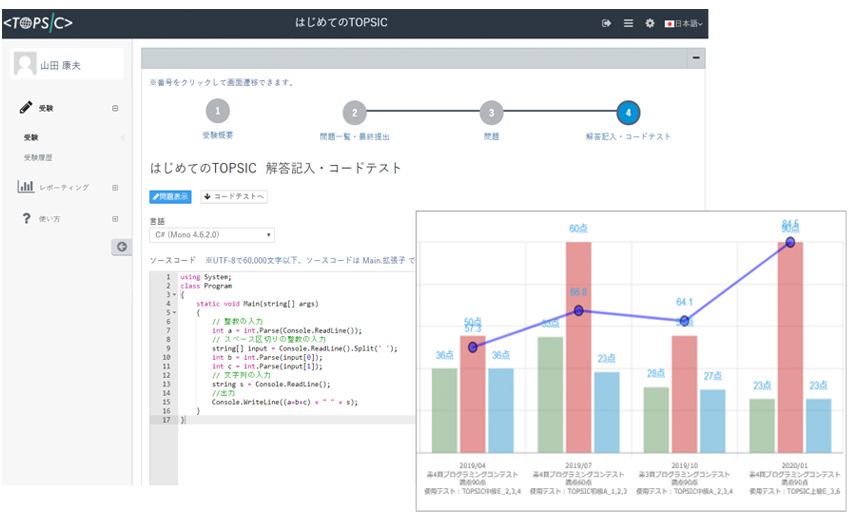Go to step 1 受験概要
The width and height of the screenshot is (849, 520).
click(x=217, y=113)
